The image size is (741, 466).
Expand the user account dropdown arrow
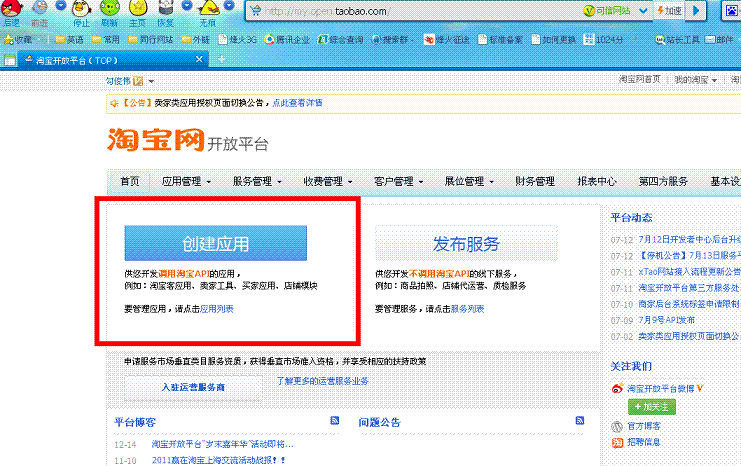point(151,81)
